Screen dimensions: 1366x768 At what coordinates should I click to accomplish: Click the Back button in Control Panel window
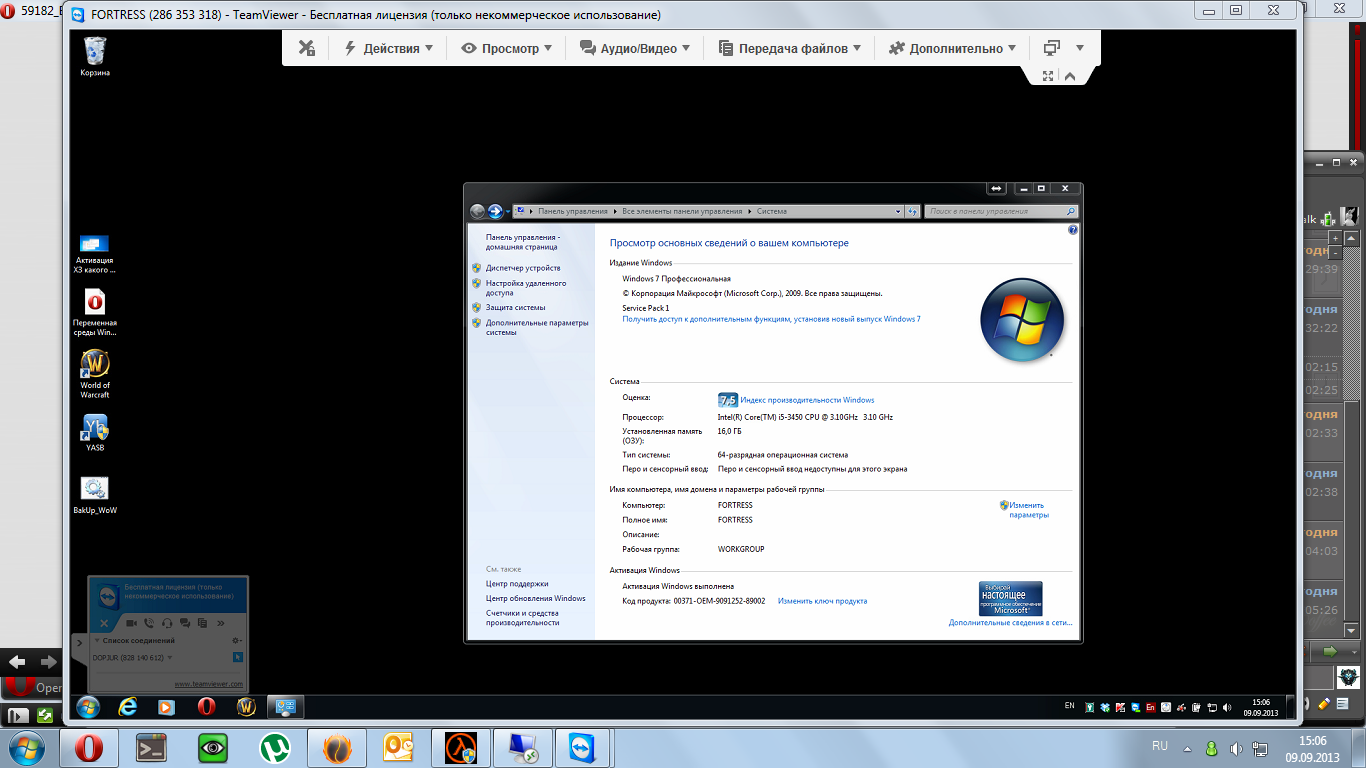tap(477, 211)
